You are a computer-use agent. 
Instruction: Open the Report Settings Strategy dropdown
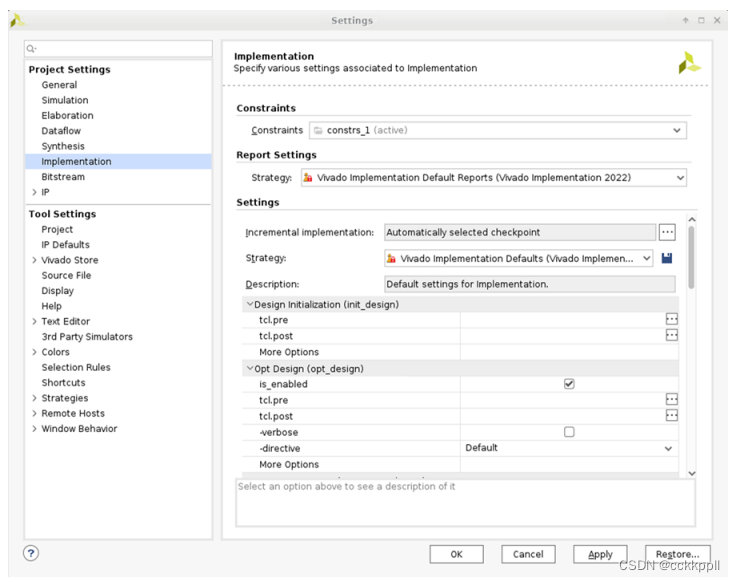click(494, 178)
